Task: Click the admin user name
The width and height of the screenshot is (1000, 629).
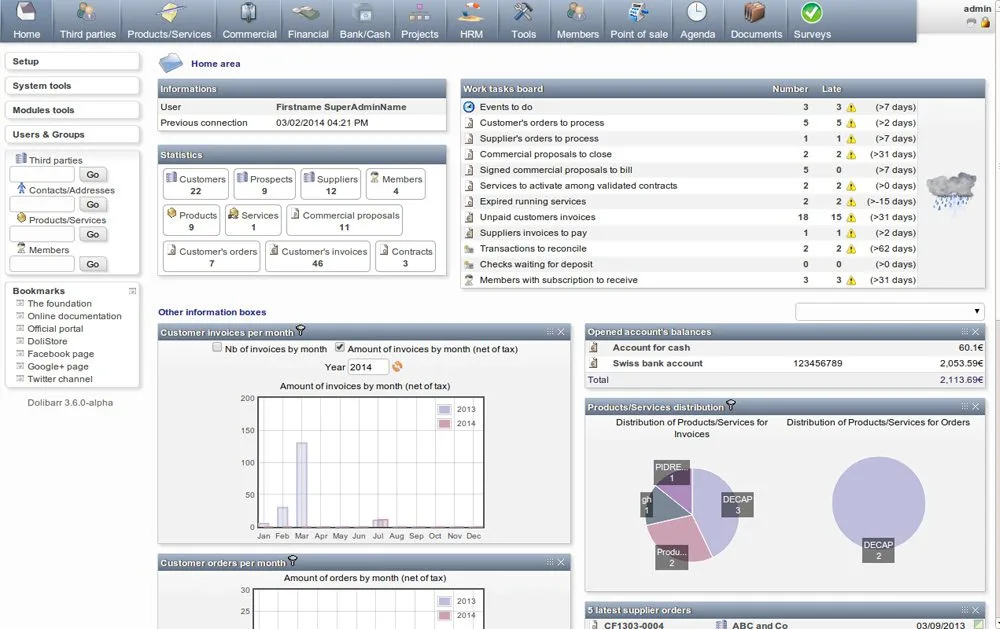Action: click(977, 8)
